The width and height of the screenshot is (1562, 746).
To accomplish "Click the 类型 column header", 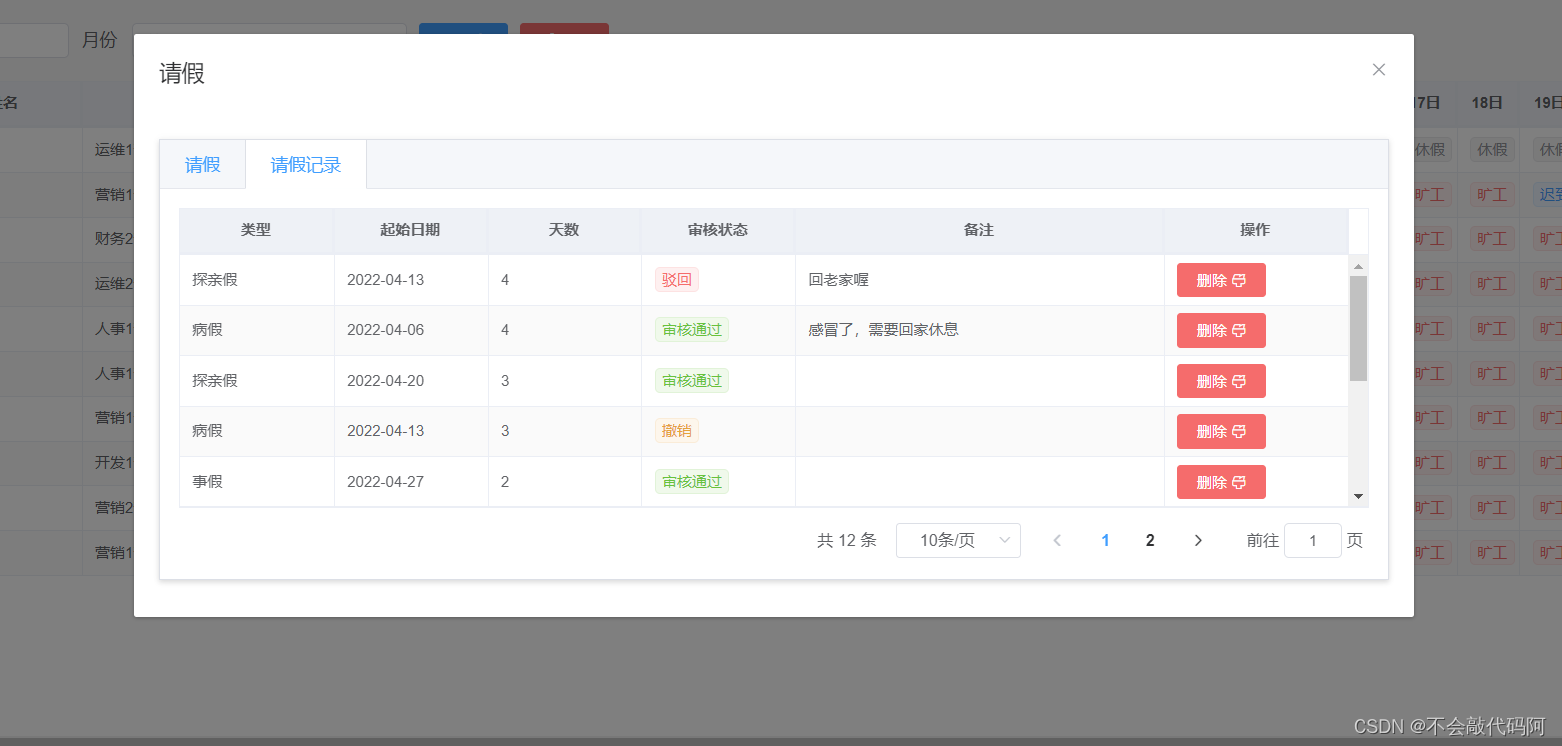I will pos(256,230).
